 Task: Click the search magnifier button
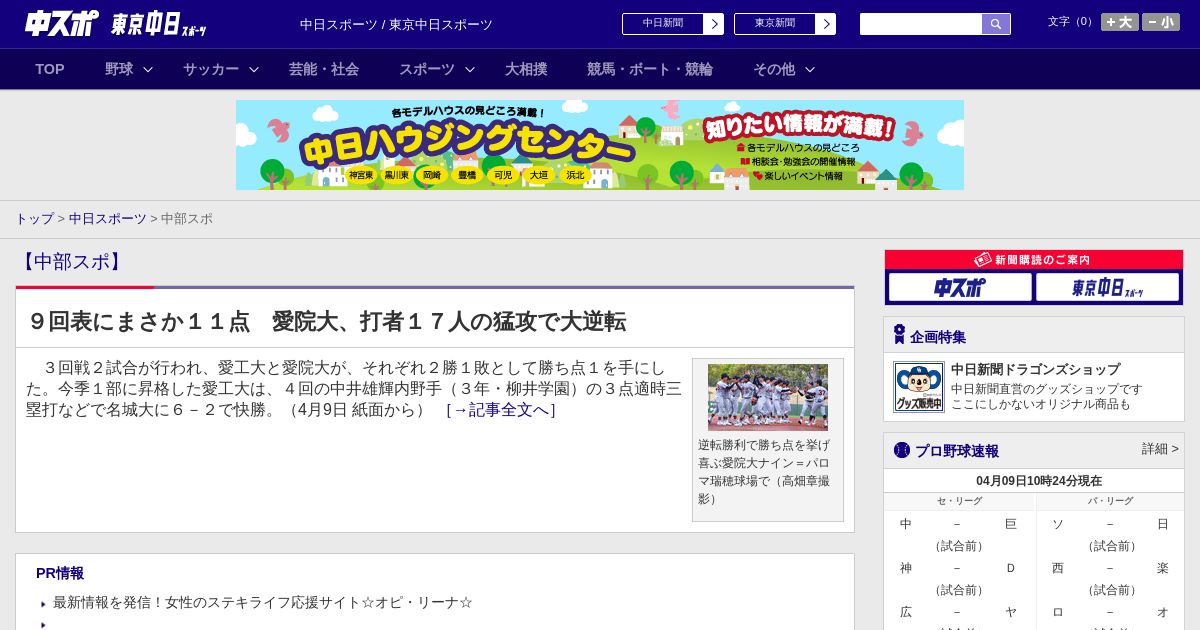point(996,24)
